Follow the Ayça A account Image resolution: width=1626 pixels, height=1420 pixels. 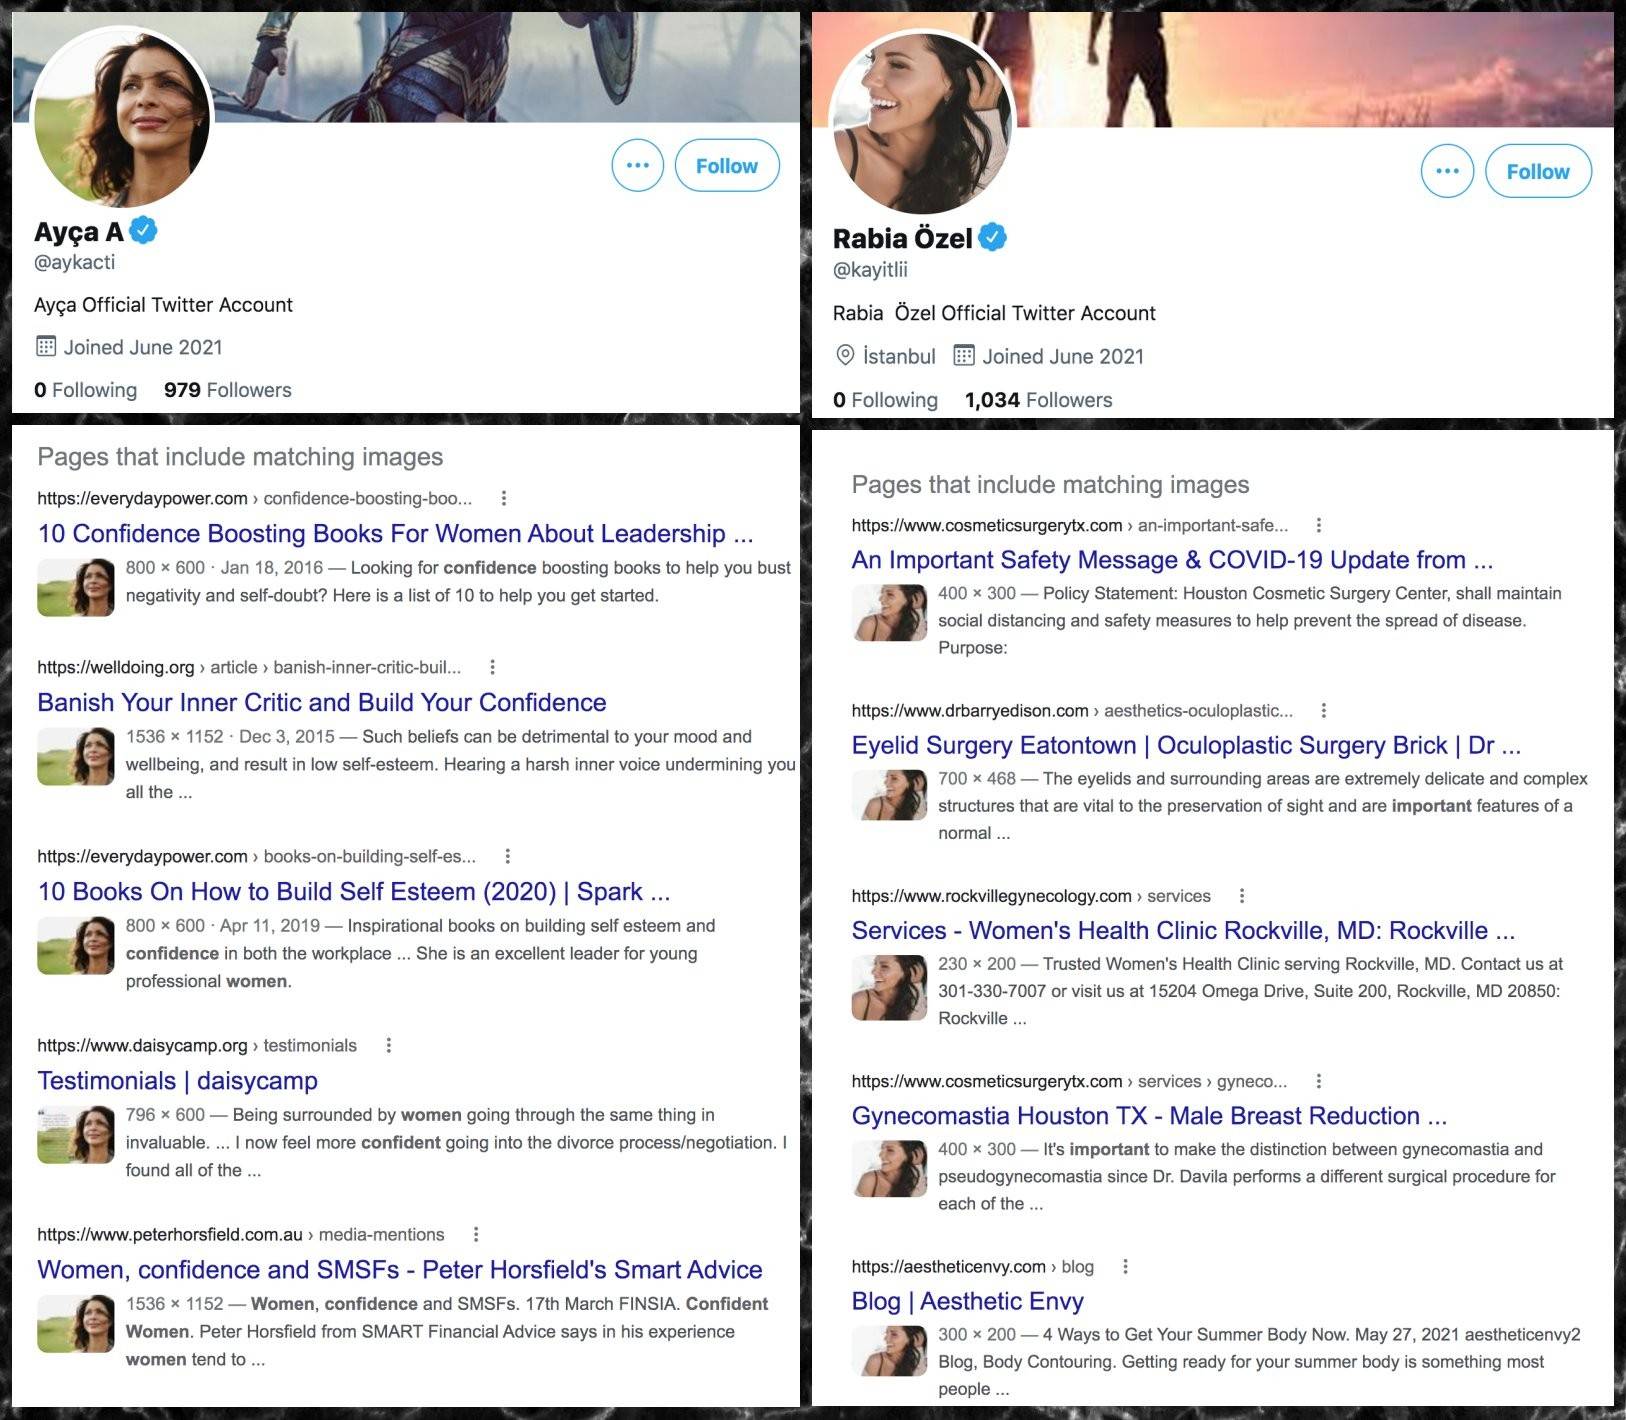(x=727, y=166)
